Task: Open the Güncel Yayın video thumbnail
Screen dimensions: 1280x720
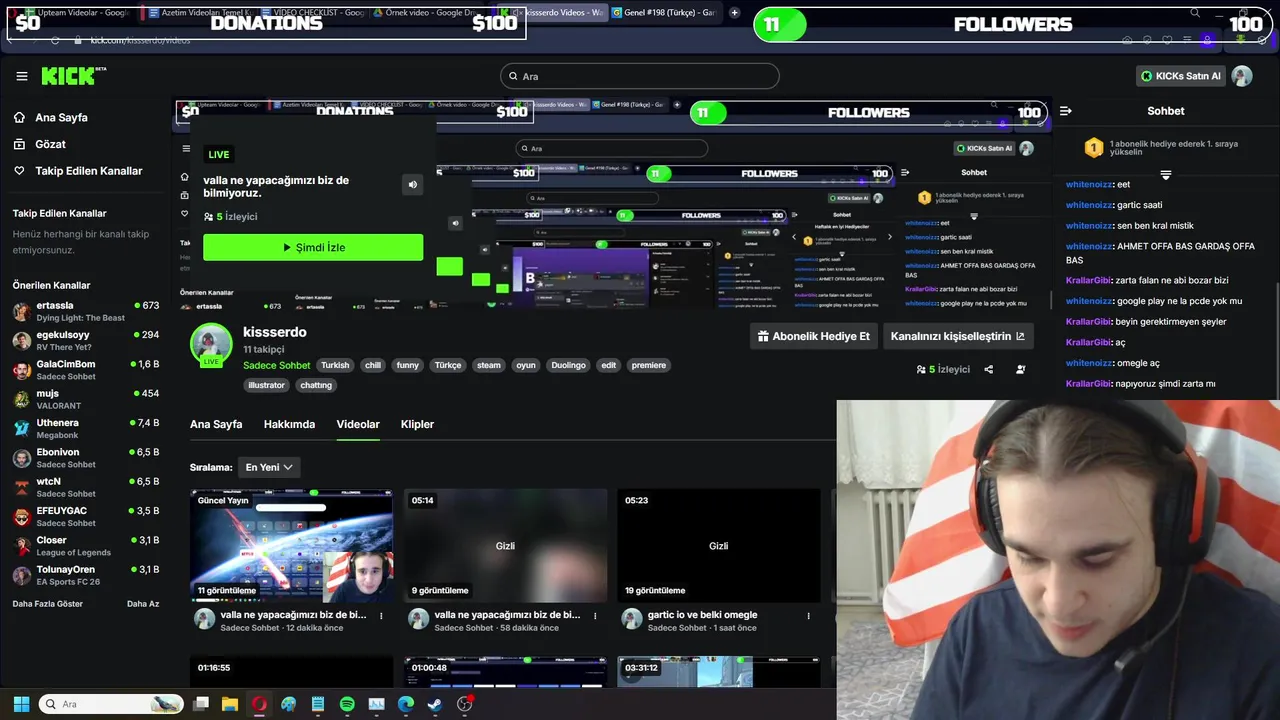Action: [x=291, y=545]
